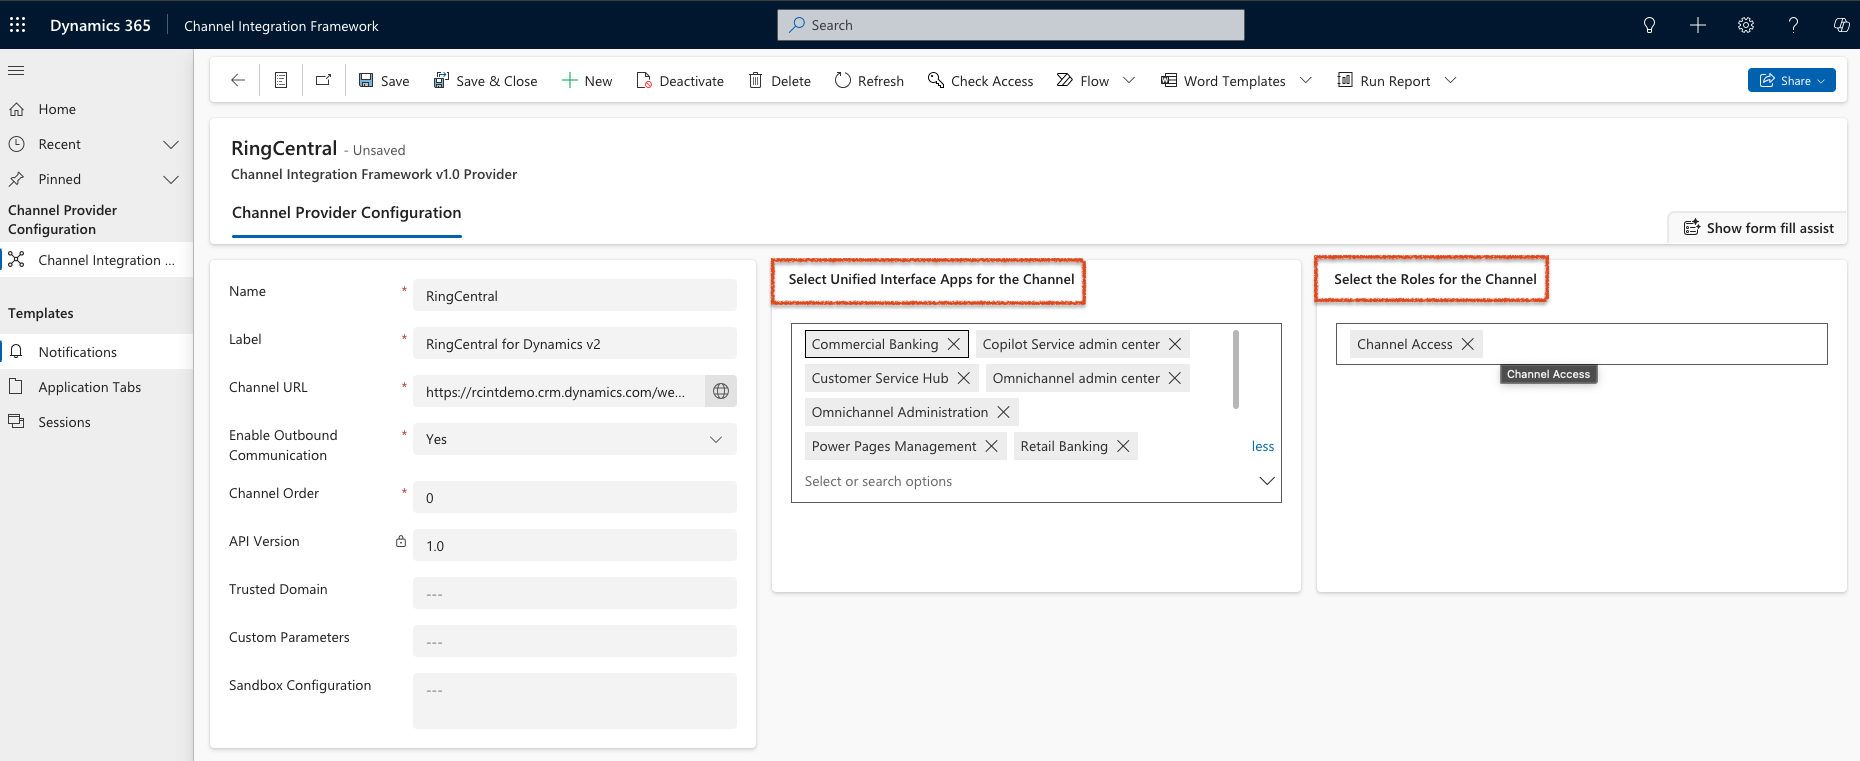
Task: Click the open in new window icon
Action: (x=323, y=80)
